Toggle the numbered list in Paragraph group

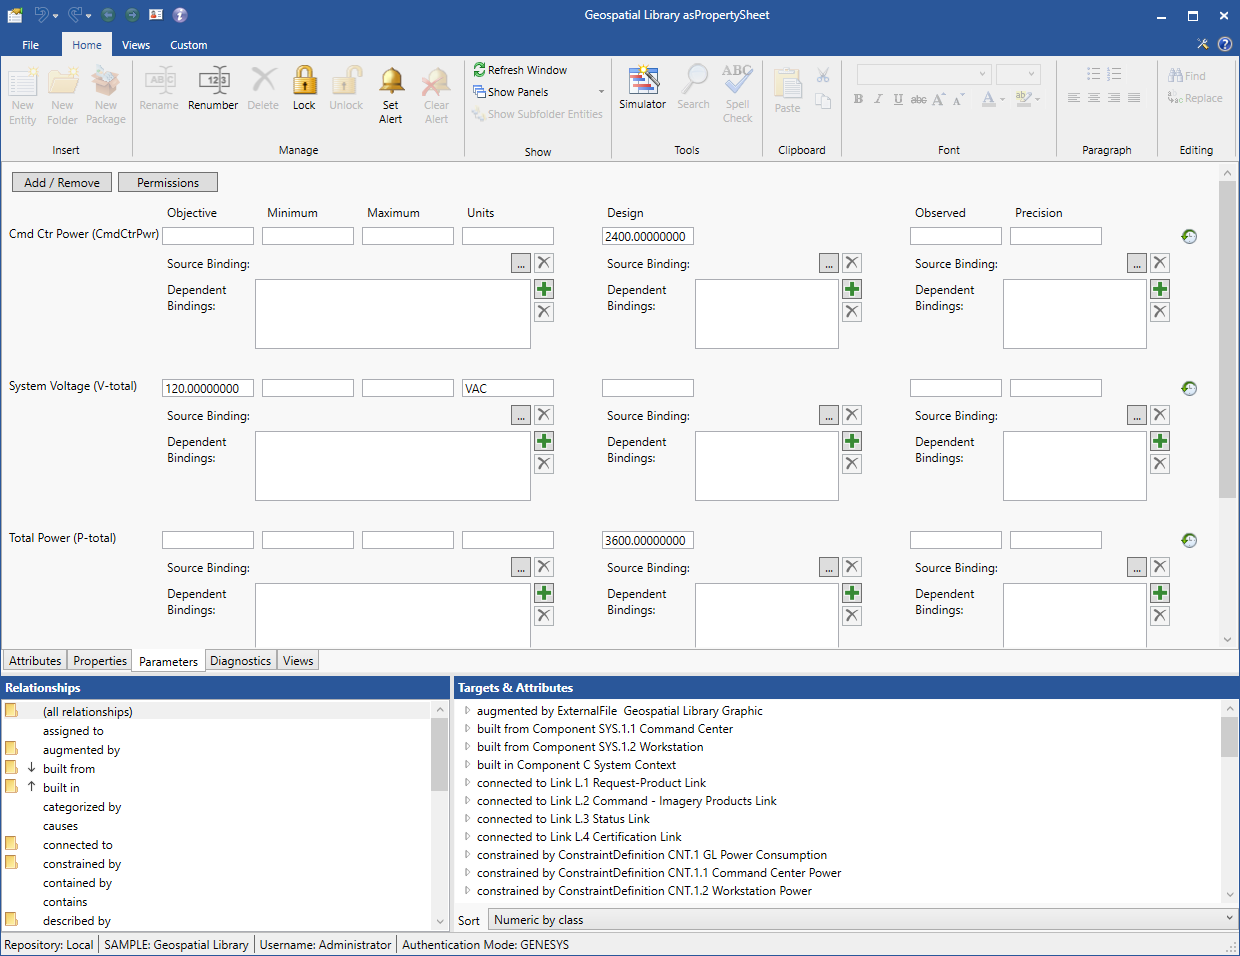[x=1114, y=74]
